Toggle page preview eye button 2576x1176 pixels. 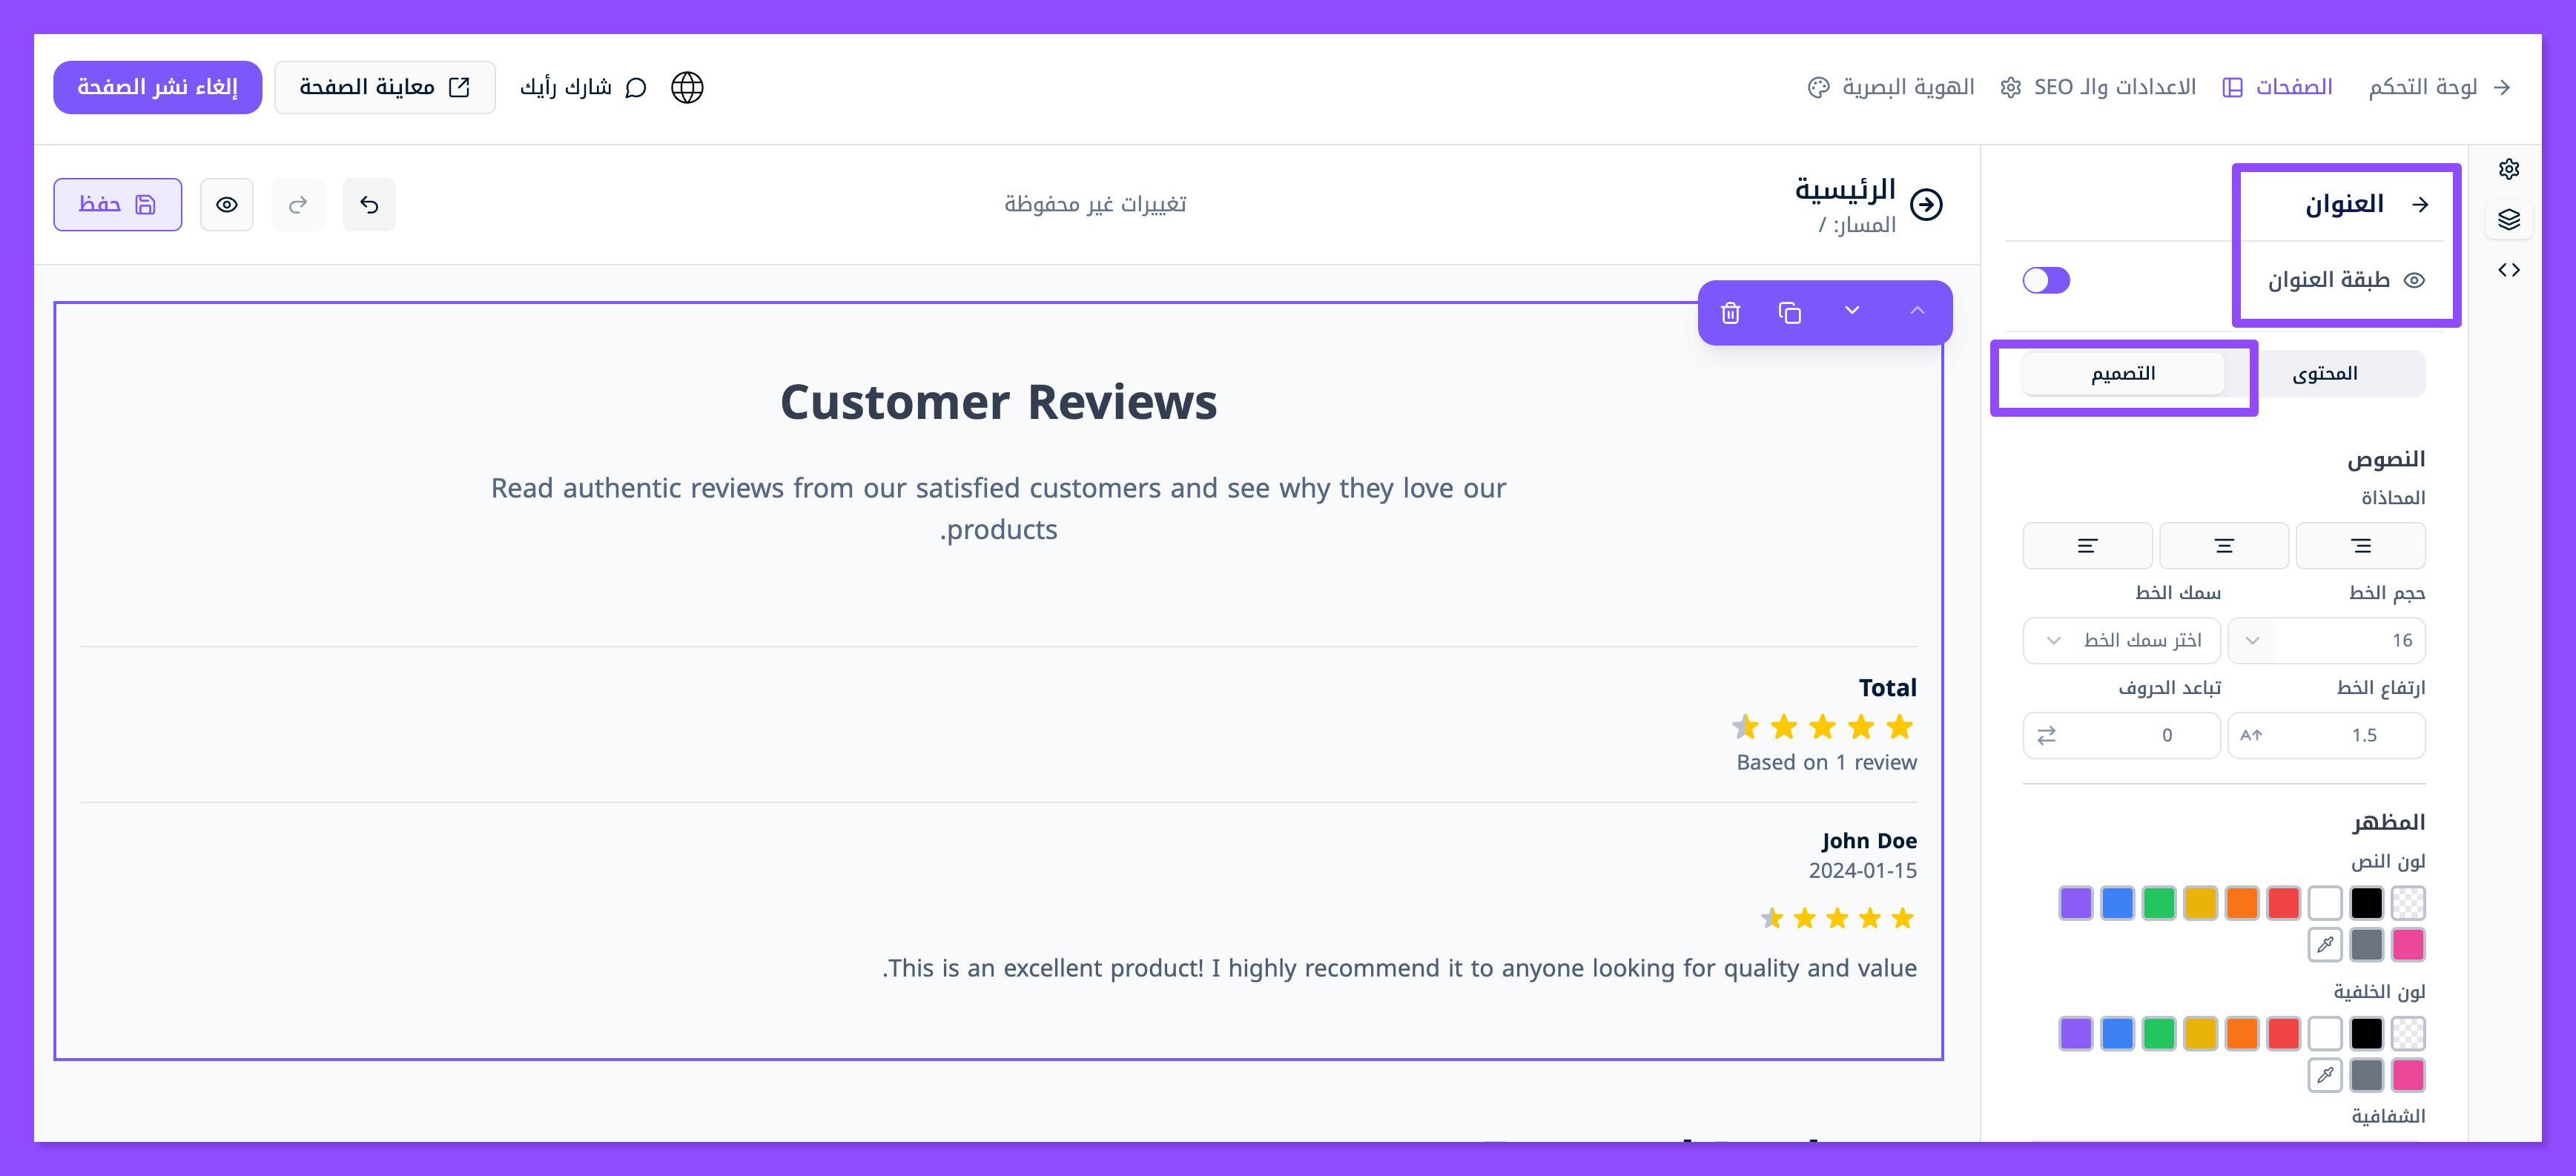pyautogui.click(x=227, y=205)
